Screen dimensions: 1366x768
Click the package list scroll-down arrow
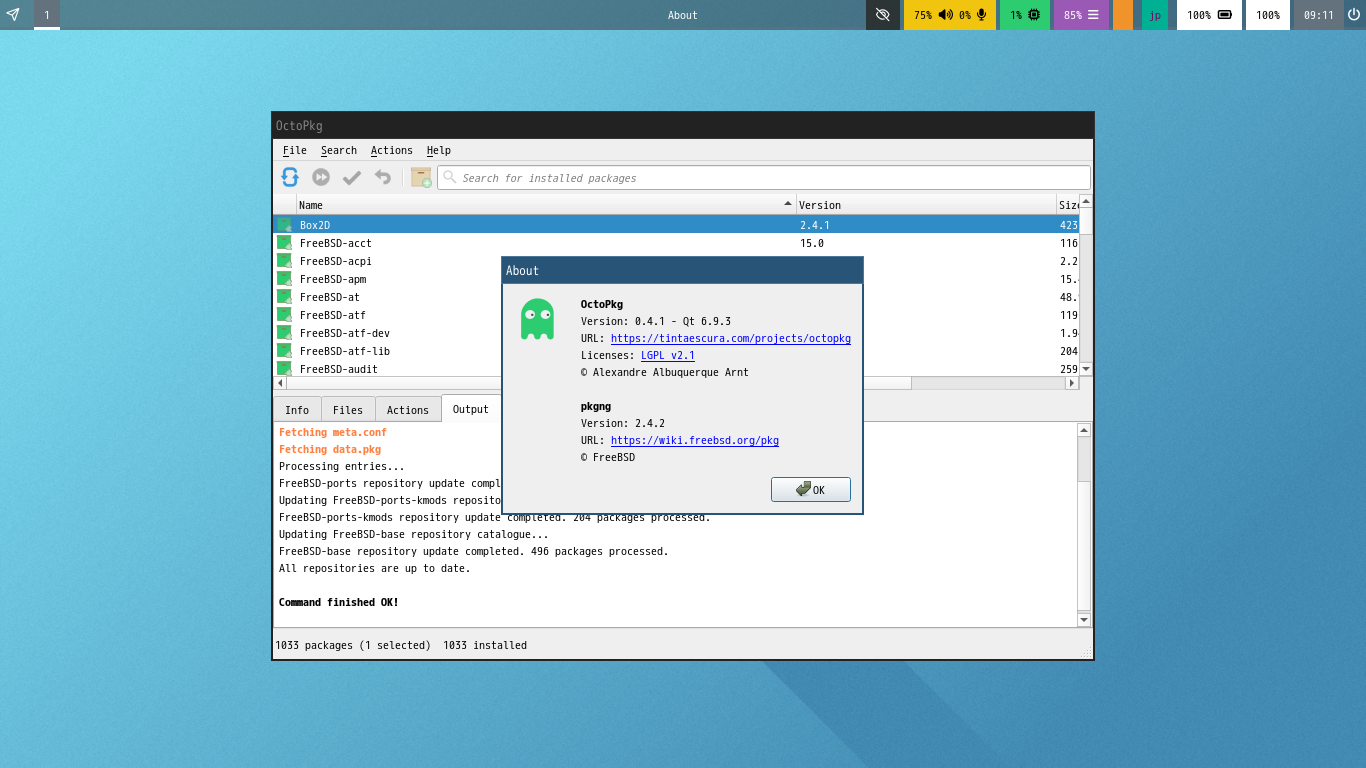tap(1086, 369)
